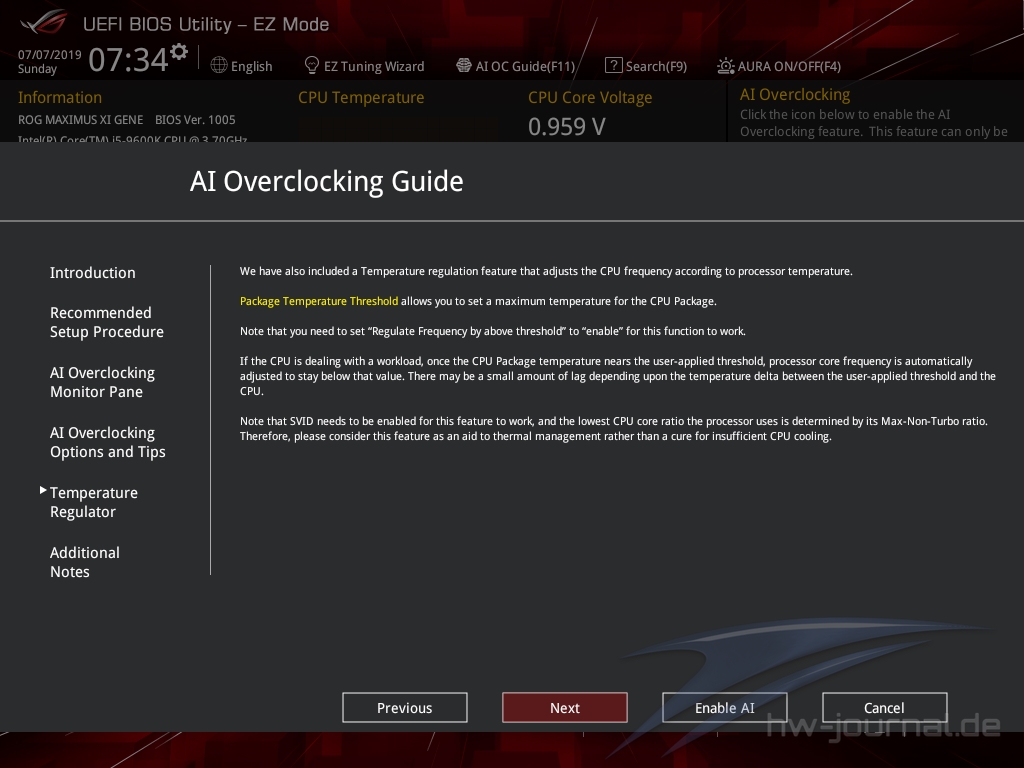Image resolution: width=1024 pixels, height=768 pixels.
Task: Click the UEFI BIOS Utility – EZ Mode title
Action: [x=206, y=24]
